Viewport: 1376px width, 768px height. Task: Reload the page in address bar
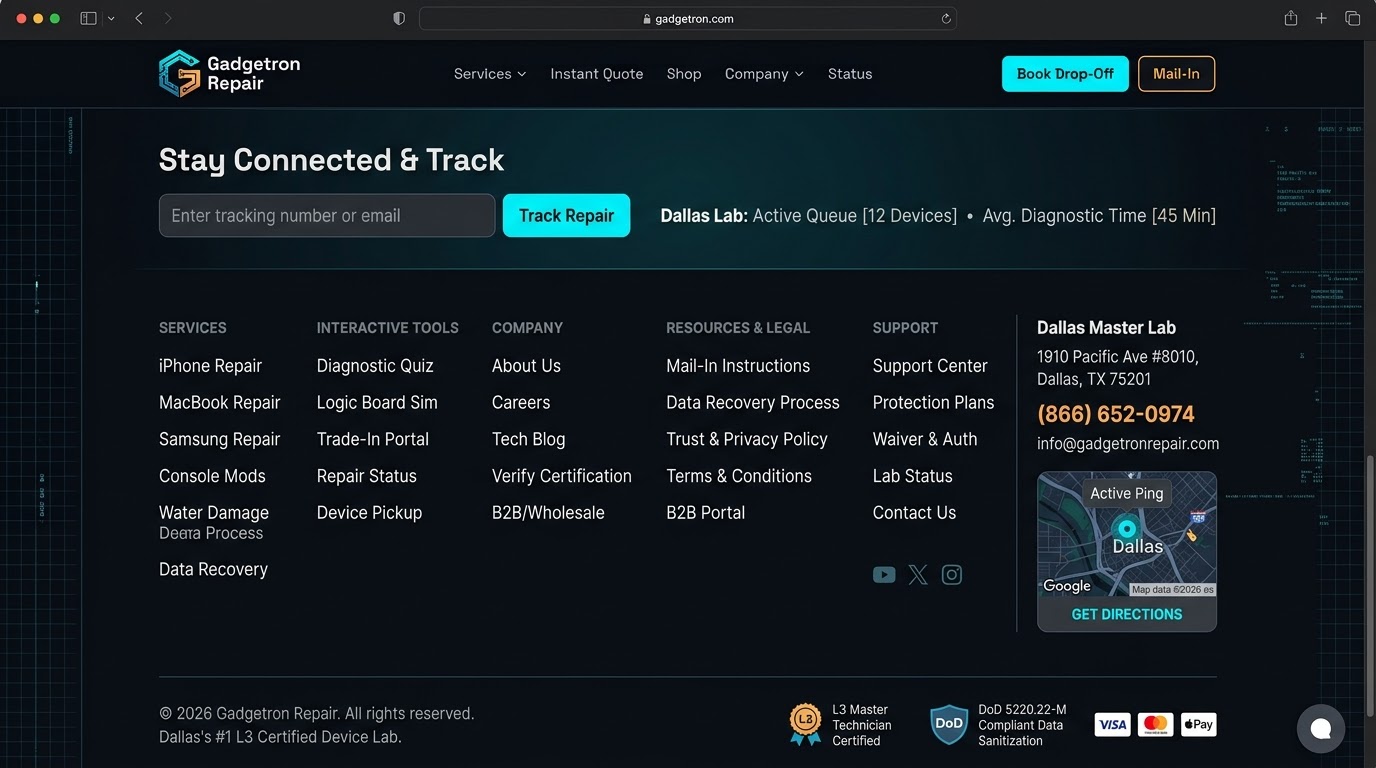[x=945, y=19]
